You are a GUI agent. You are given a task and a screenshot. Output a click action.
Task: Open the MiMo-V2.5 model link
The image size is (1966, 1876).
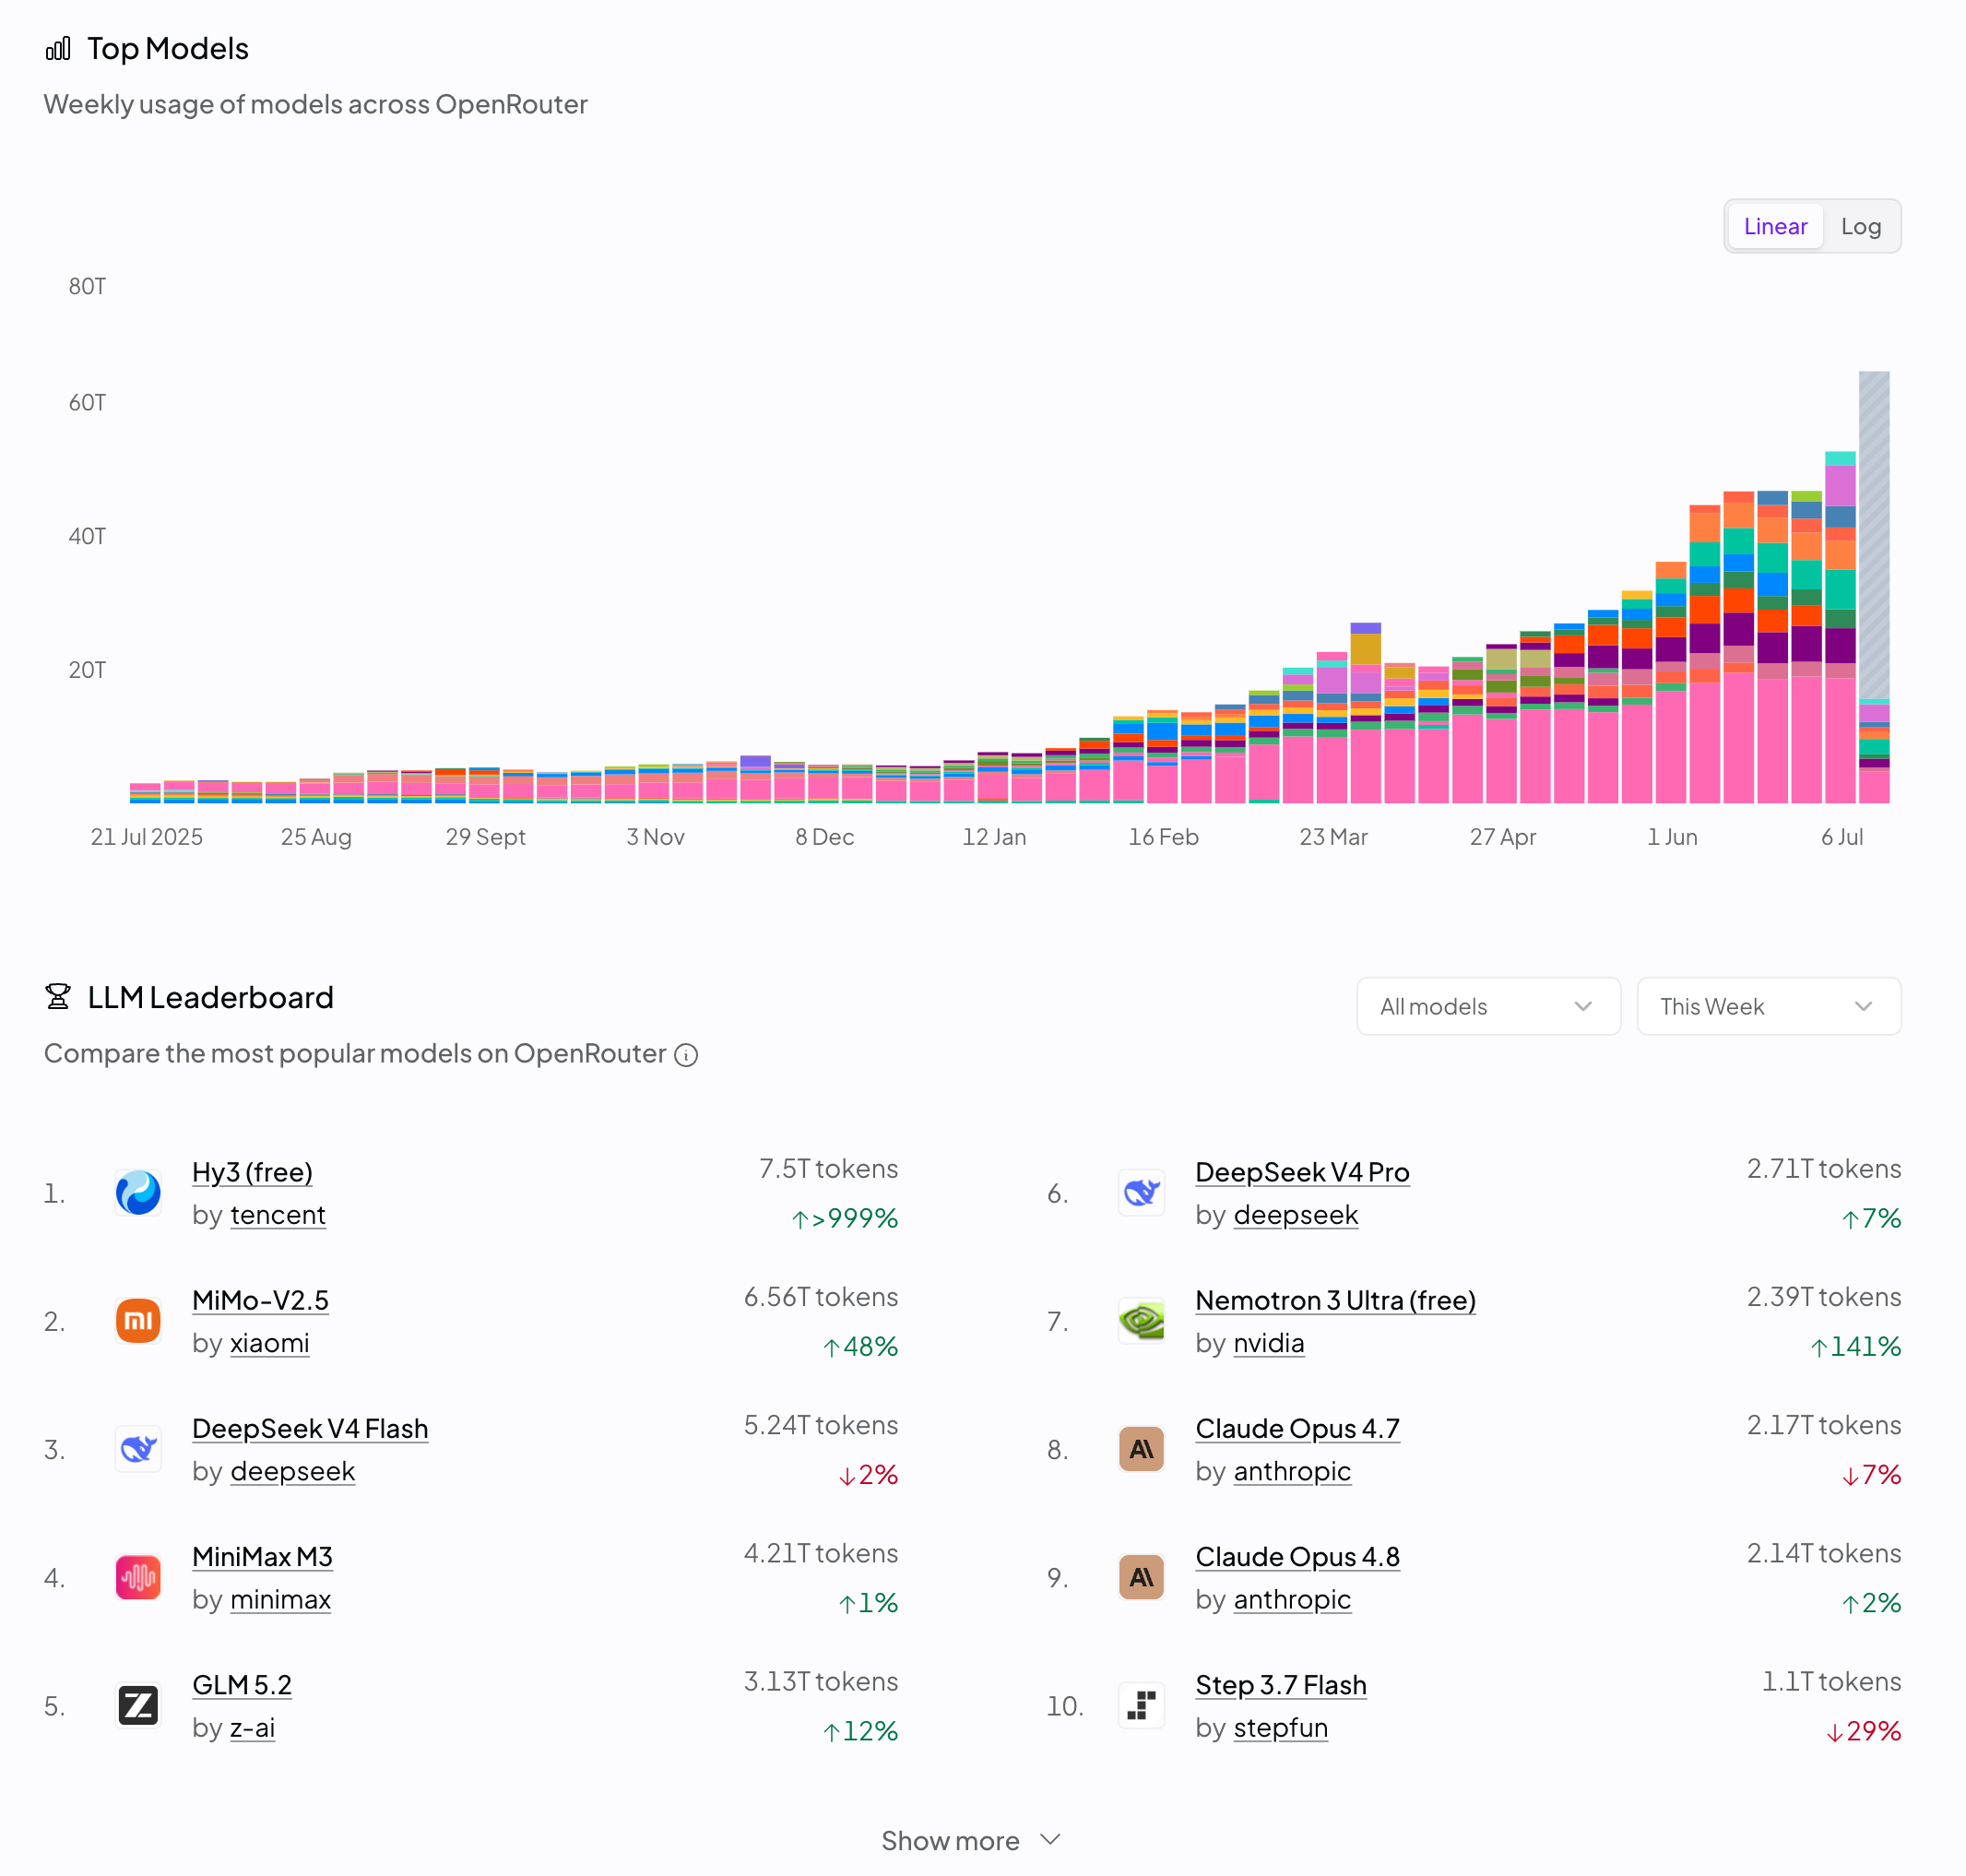pos(260,1300)
